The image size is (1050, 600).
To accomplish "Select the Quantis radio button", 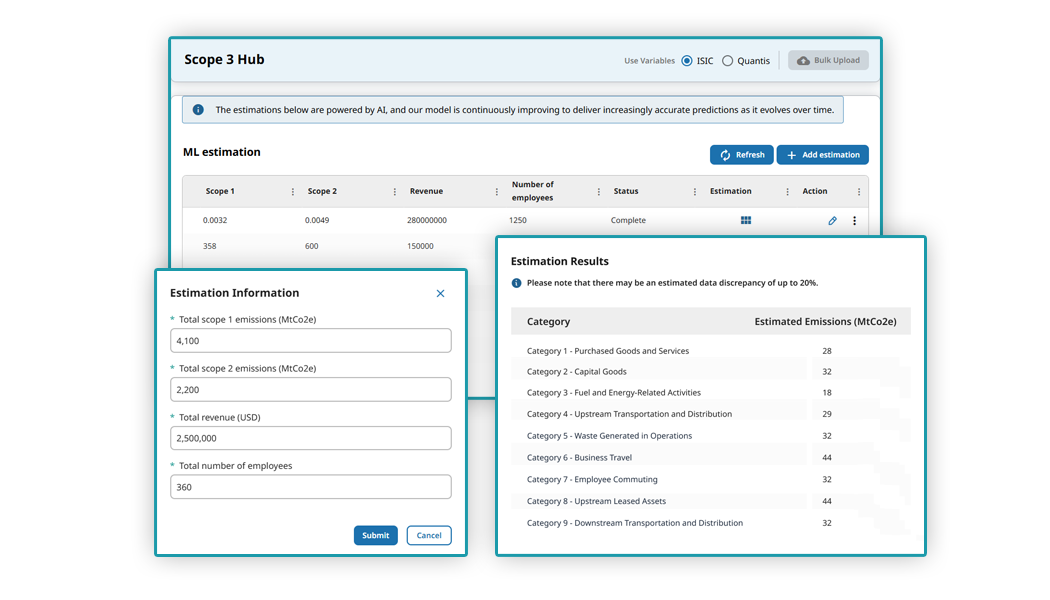I will coord(729,60).
